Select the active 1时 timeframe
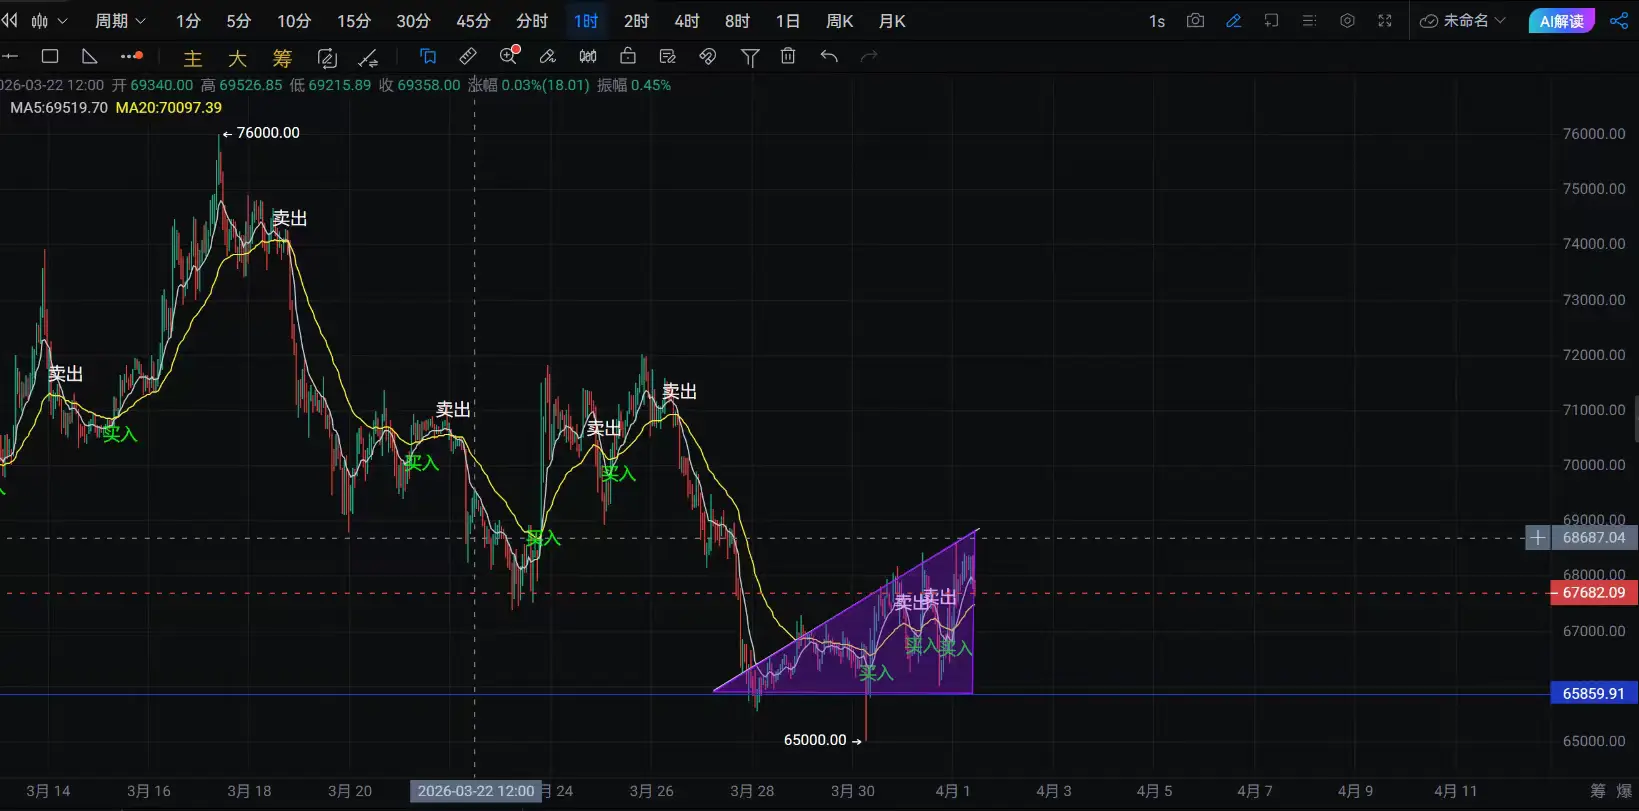 [x=586, y=21]
